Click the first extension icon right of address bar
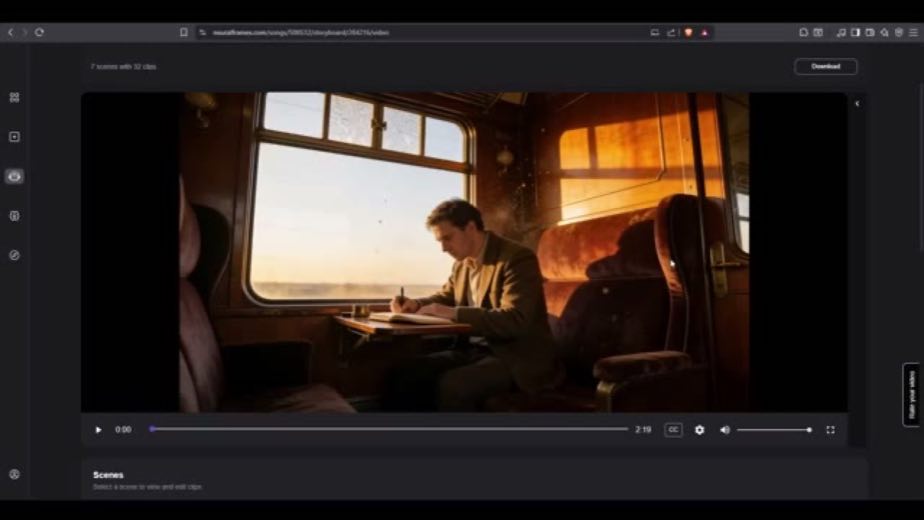 pyautogui.click(x=803, y=32)
